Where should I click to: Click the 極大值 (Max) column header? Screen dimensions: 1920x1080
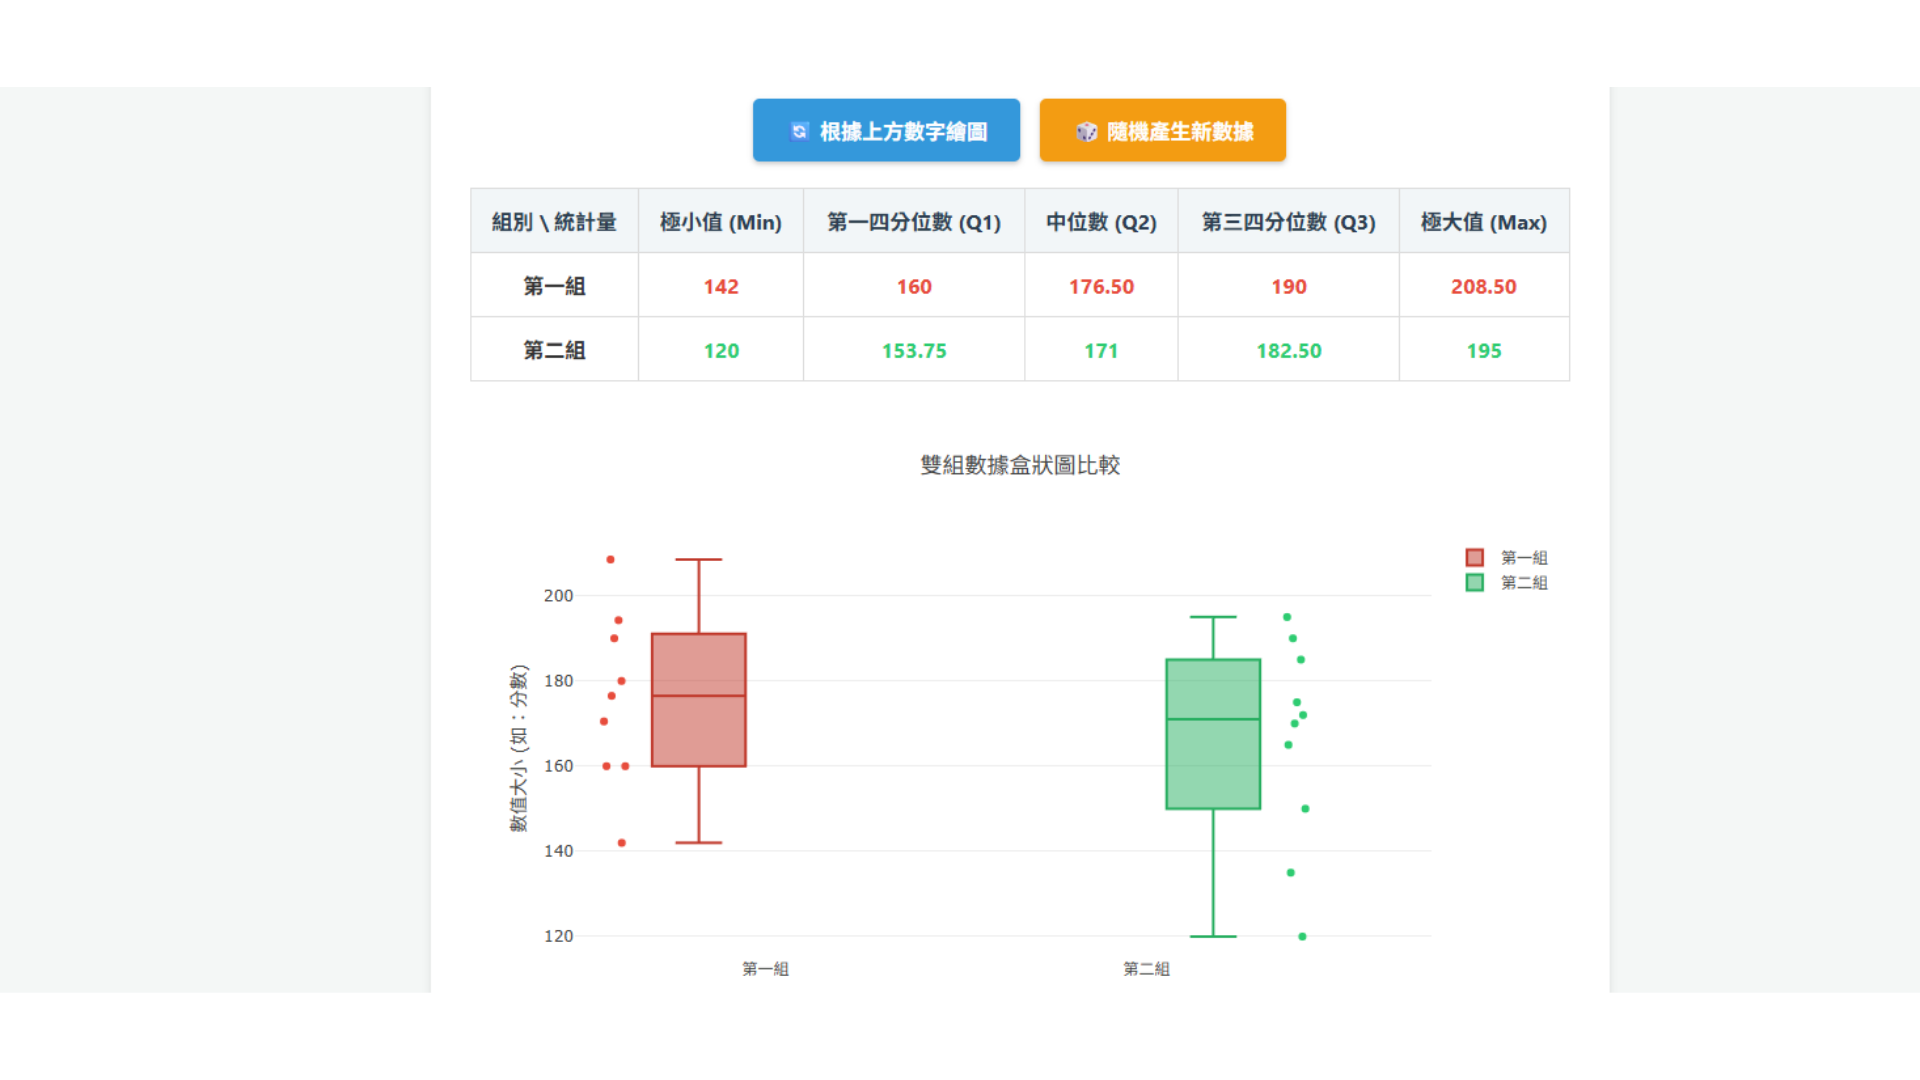(x=1484, y=221)
